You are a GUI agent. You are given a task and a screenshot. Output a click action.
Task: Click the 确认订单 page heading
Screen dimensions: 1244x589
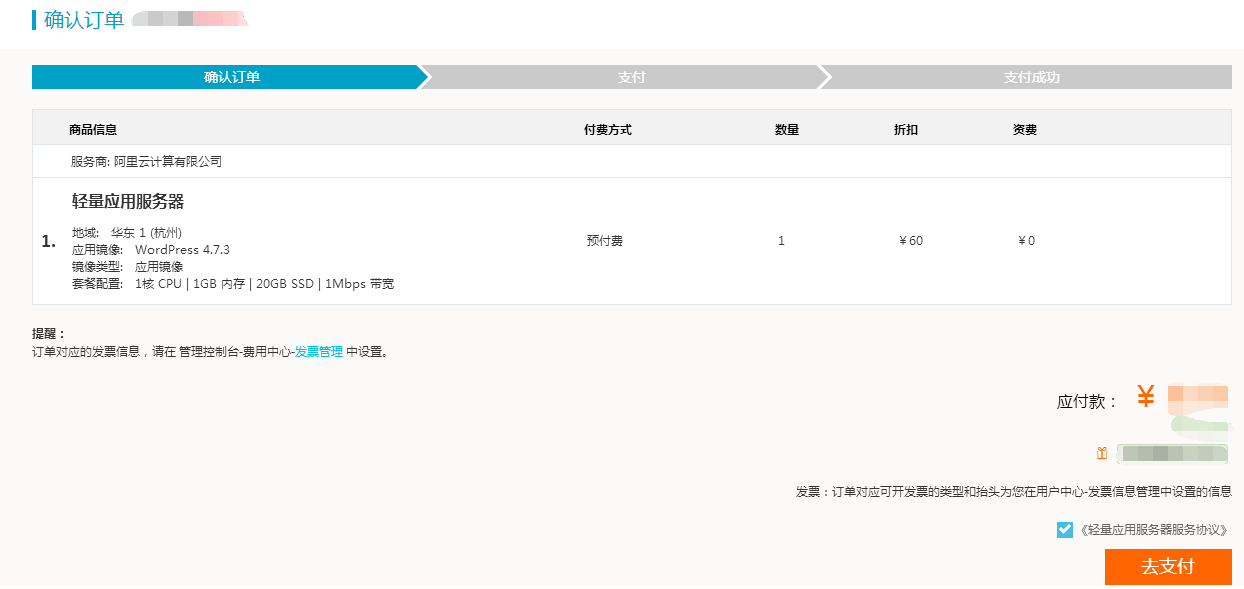point(84,20)
